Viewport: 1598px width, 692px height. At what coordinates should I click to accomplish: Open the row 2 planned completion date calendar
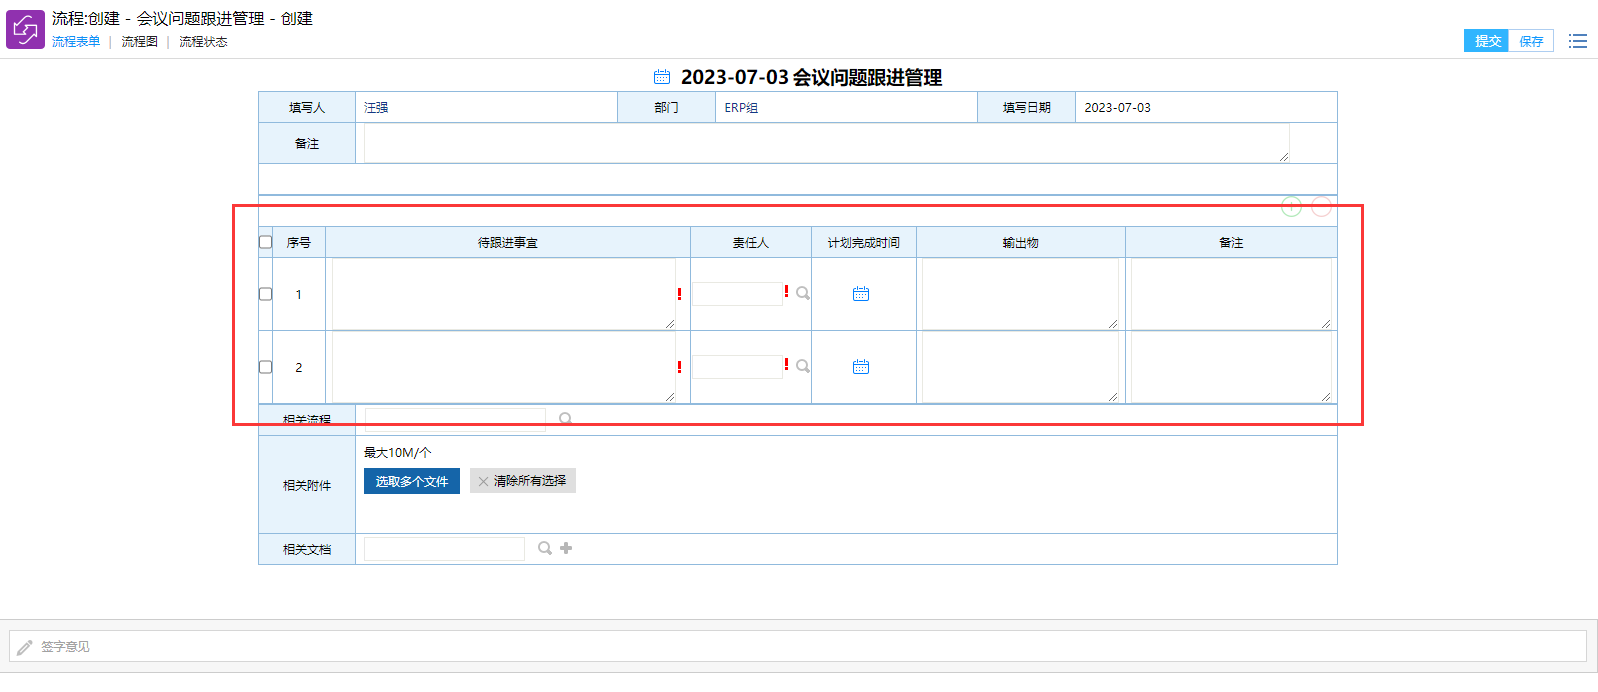coord(861,367)
